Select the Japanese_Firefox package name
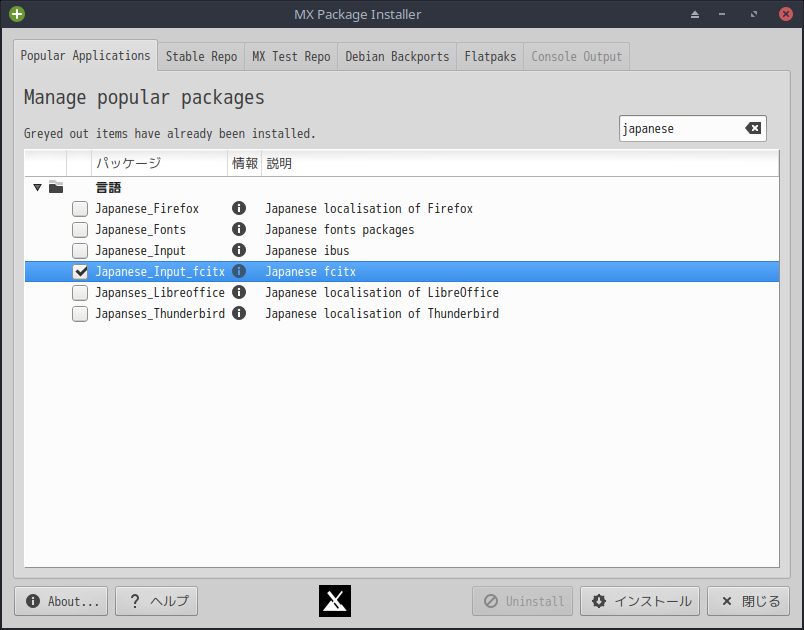This screenshot has width=804, height=630. tap(147, 209)
